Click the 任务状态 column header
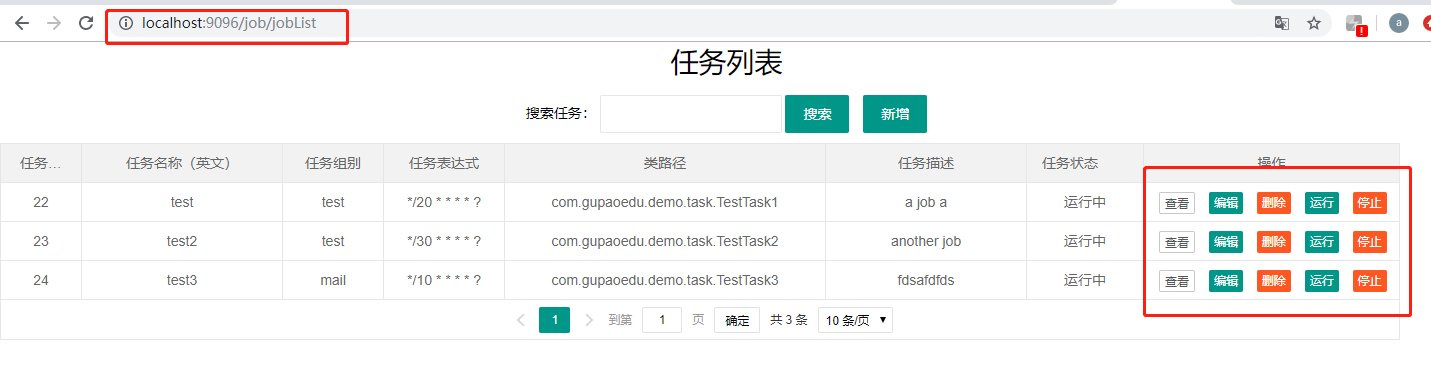Viewport: 1431px width, 390px height. (1085, 163)
